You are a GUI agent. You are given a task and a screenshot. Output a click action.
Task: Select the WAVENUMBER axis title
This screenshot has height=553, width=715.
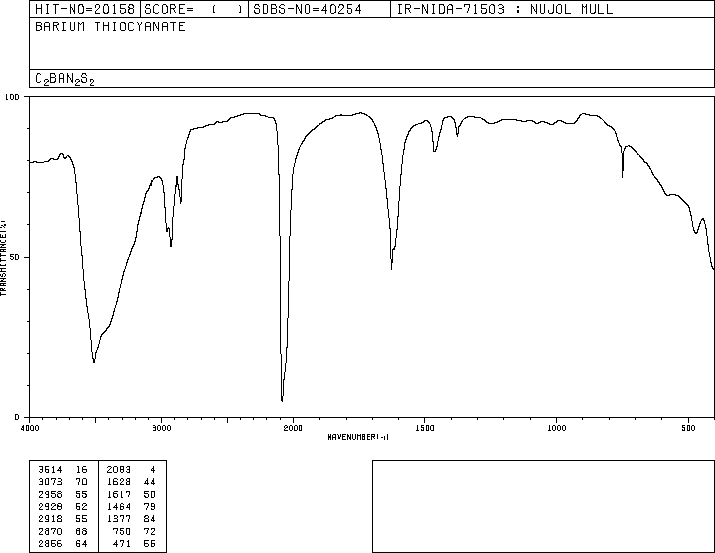(358, 437)
